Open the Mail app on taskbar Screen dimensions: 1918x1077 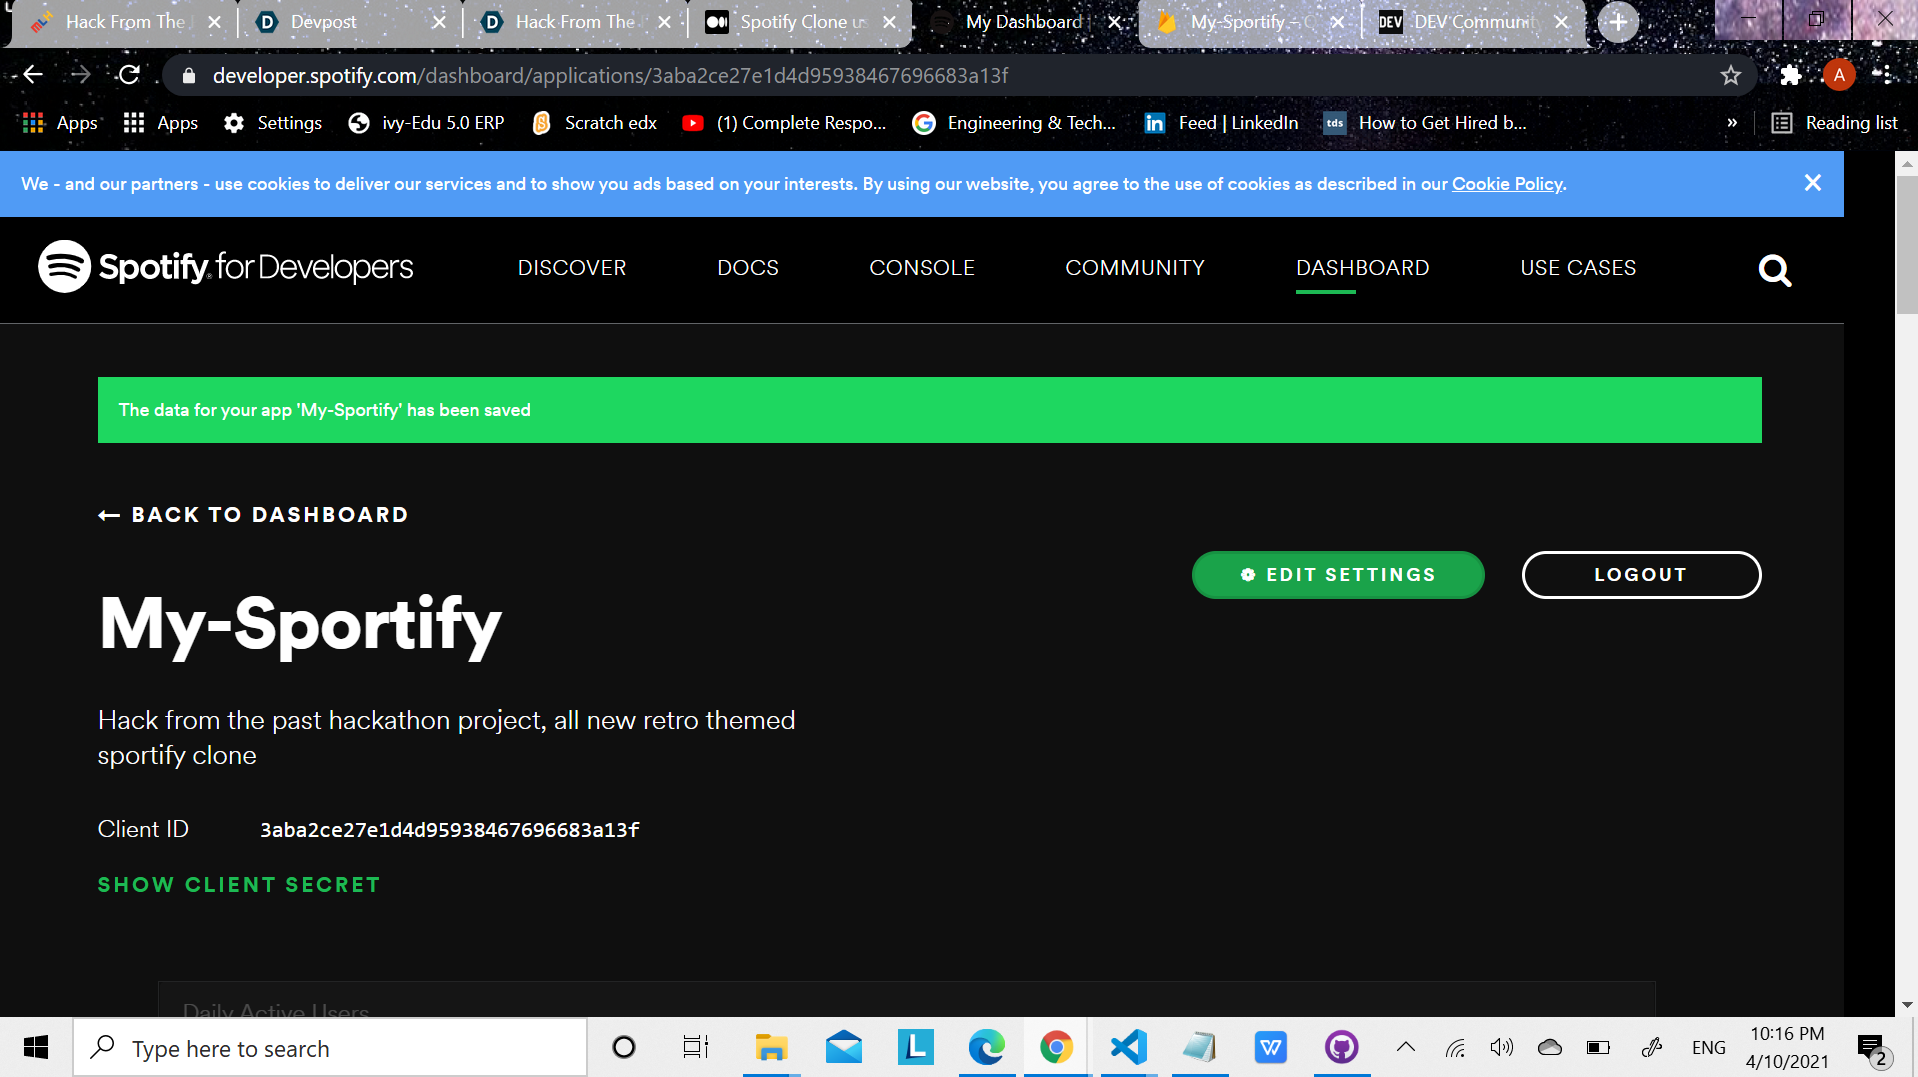(844, 1047)
